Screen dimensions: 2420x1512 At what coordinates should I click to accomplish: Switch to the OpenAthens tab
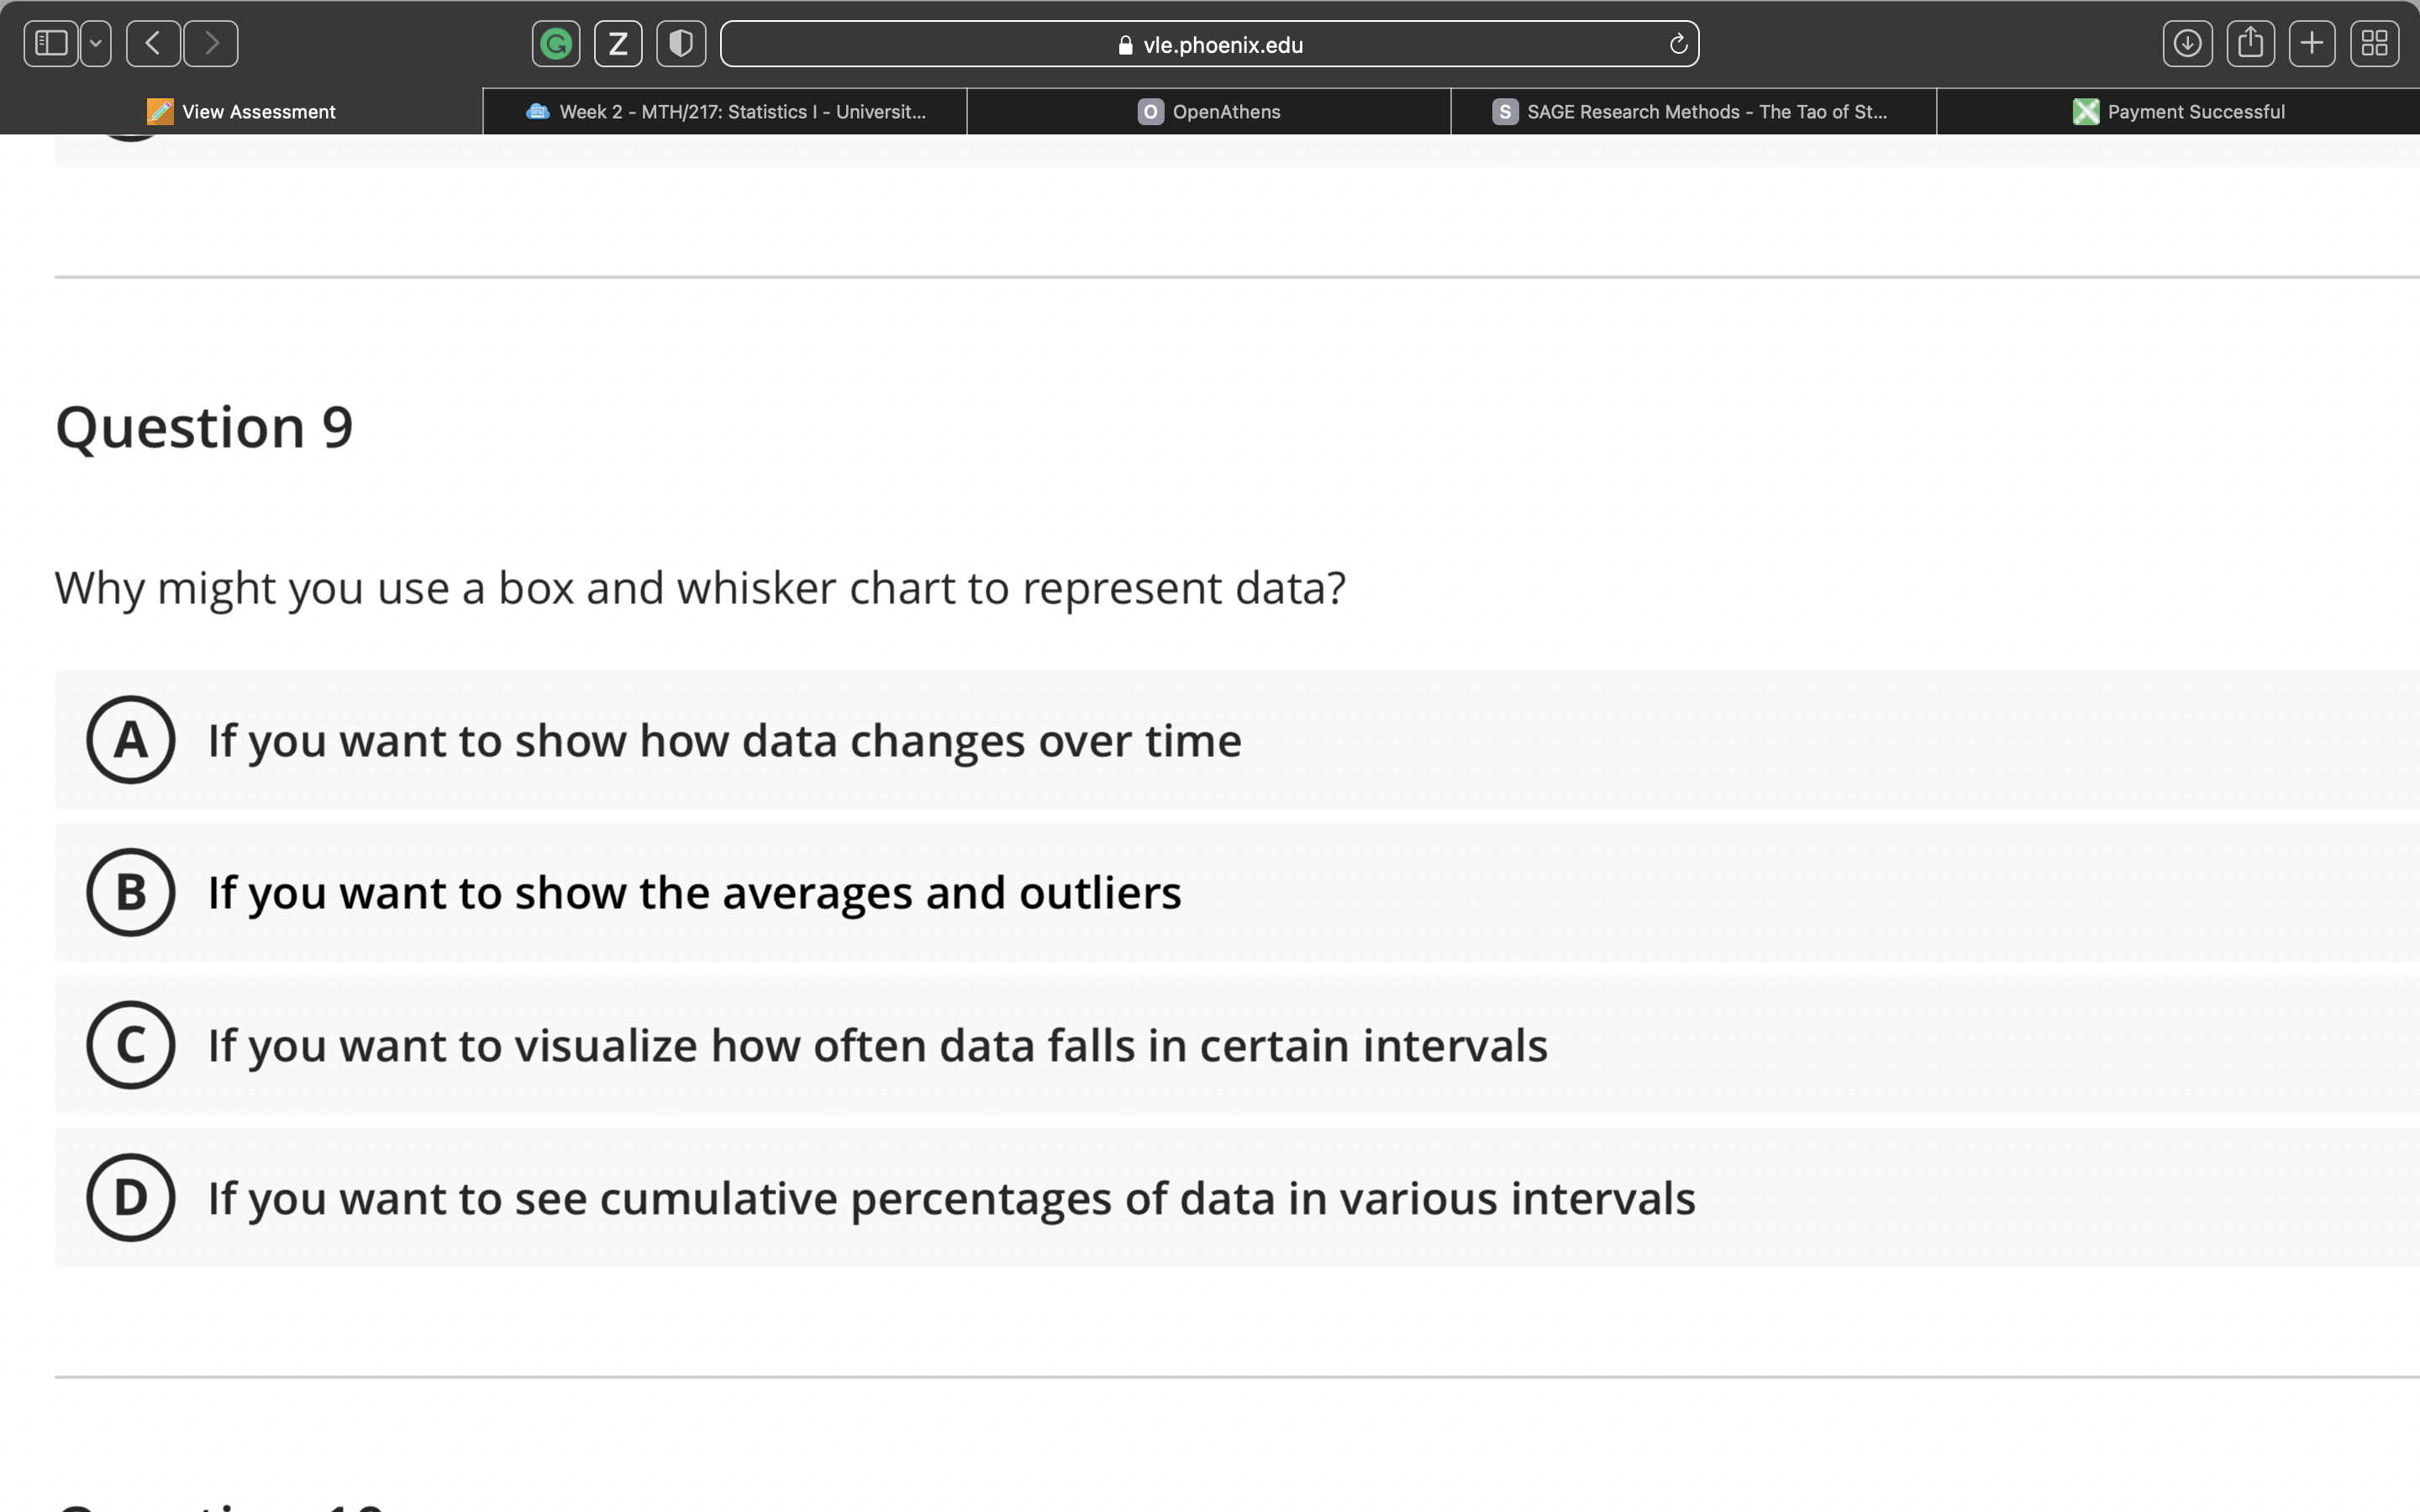[x=1209, y=112]
